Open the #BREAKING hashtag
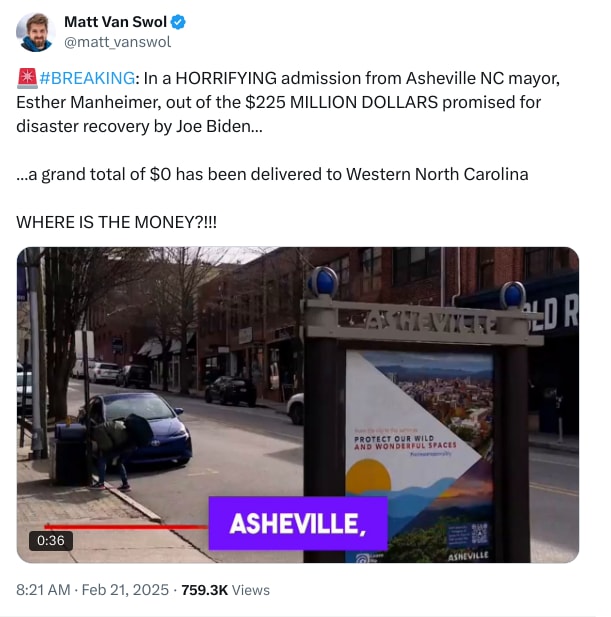The height and width of the screenshot is (617, 611). tap(87, 78)
